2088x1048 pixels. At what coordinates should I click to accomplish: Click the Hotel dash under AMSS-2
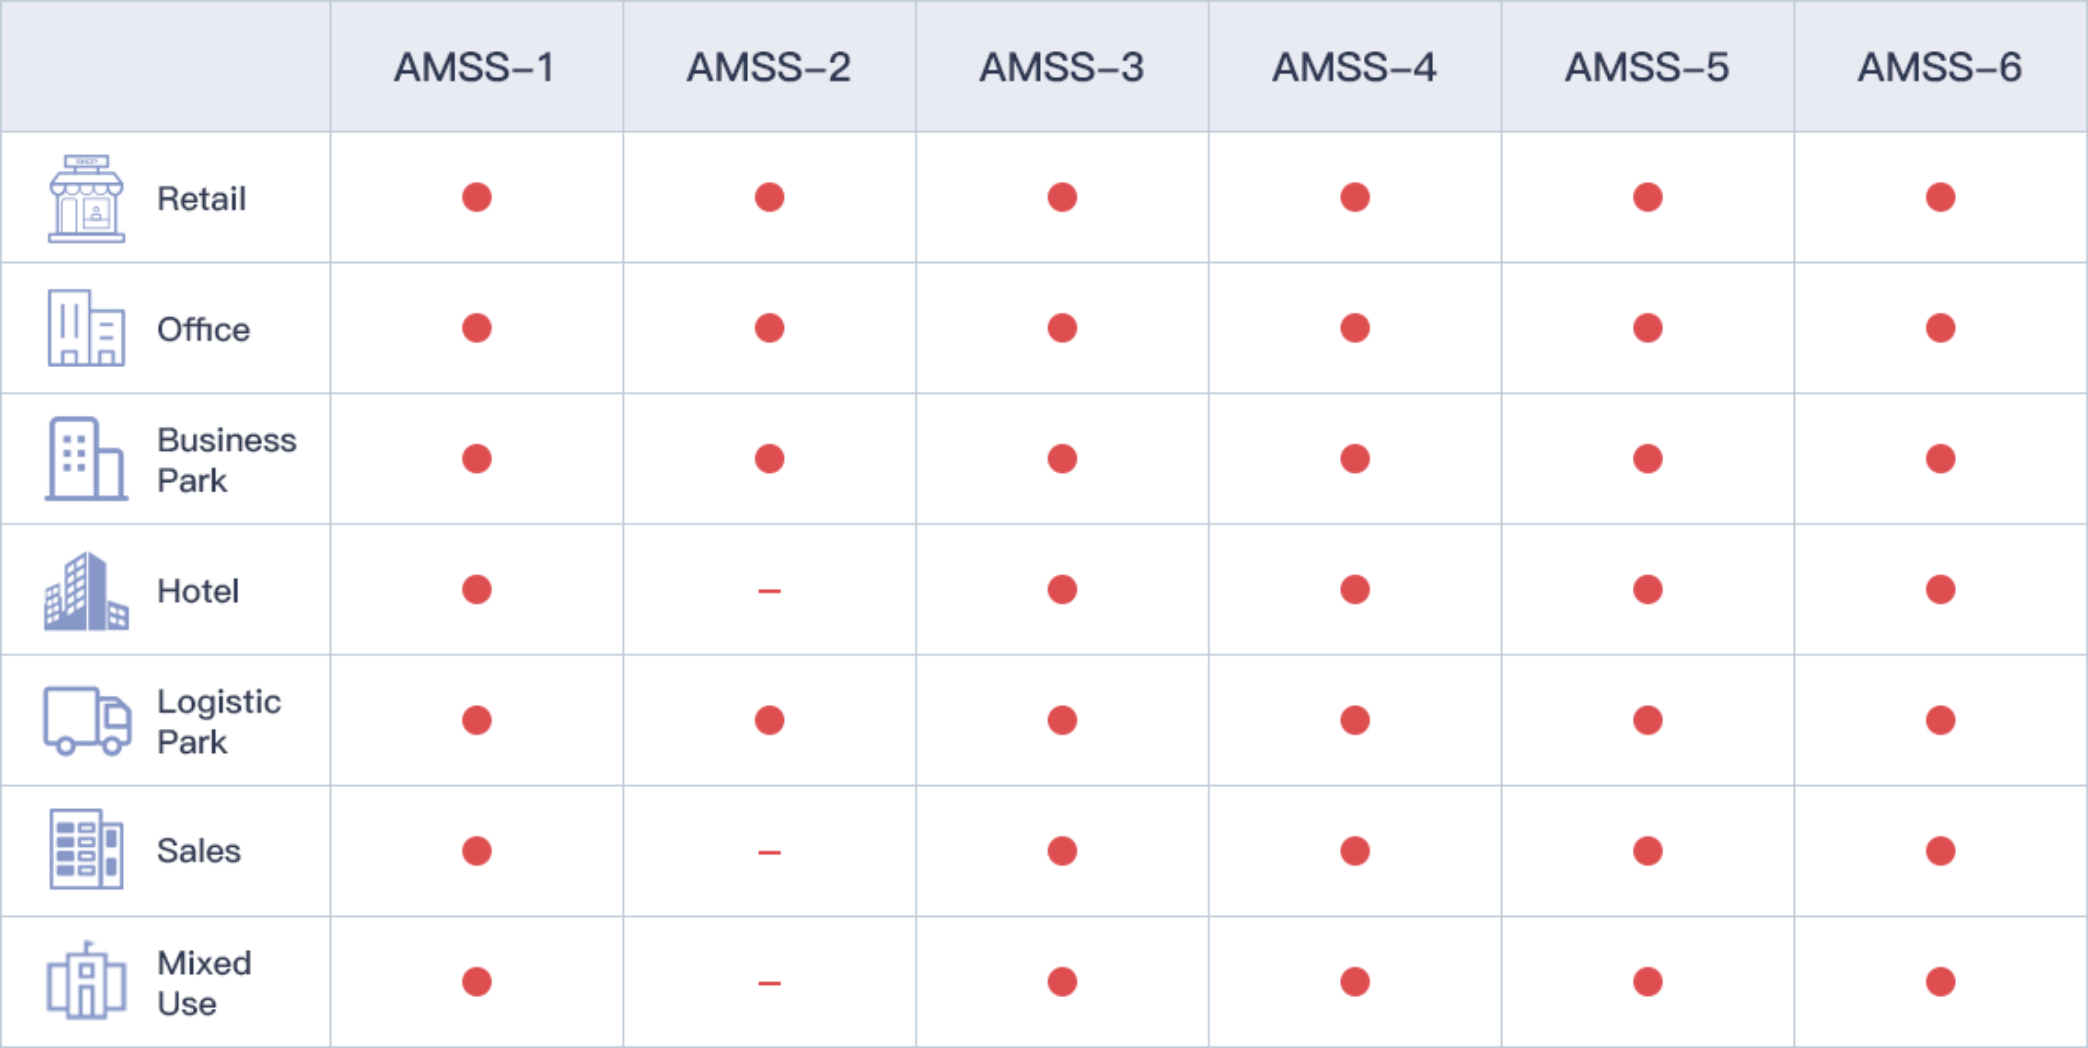(769, 591)
